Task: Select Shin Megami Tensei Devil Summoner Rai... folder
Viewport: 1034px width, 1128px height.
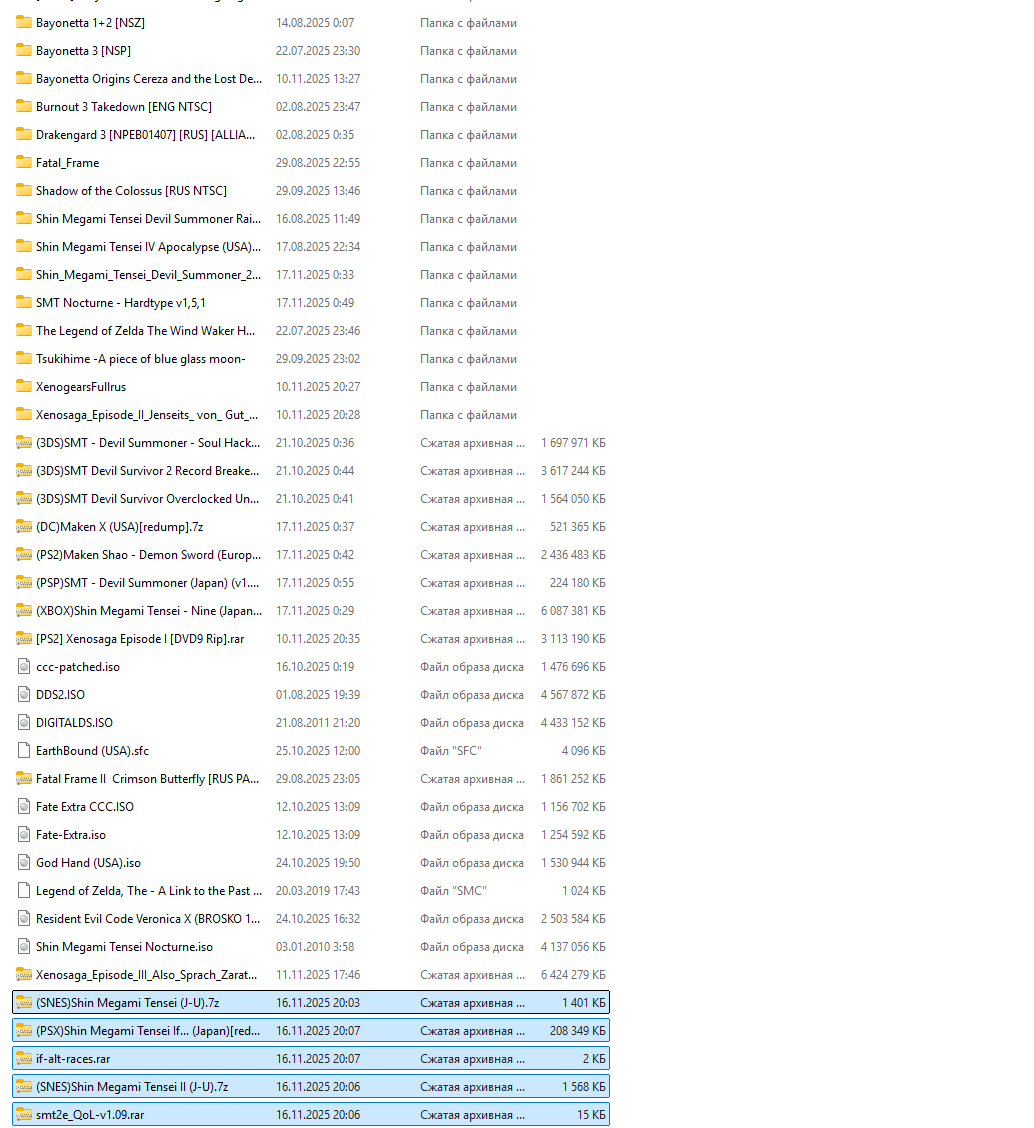Action: pos(148,219)
